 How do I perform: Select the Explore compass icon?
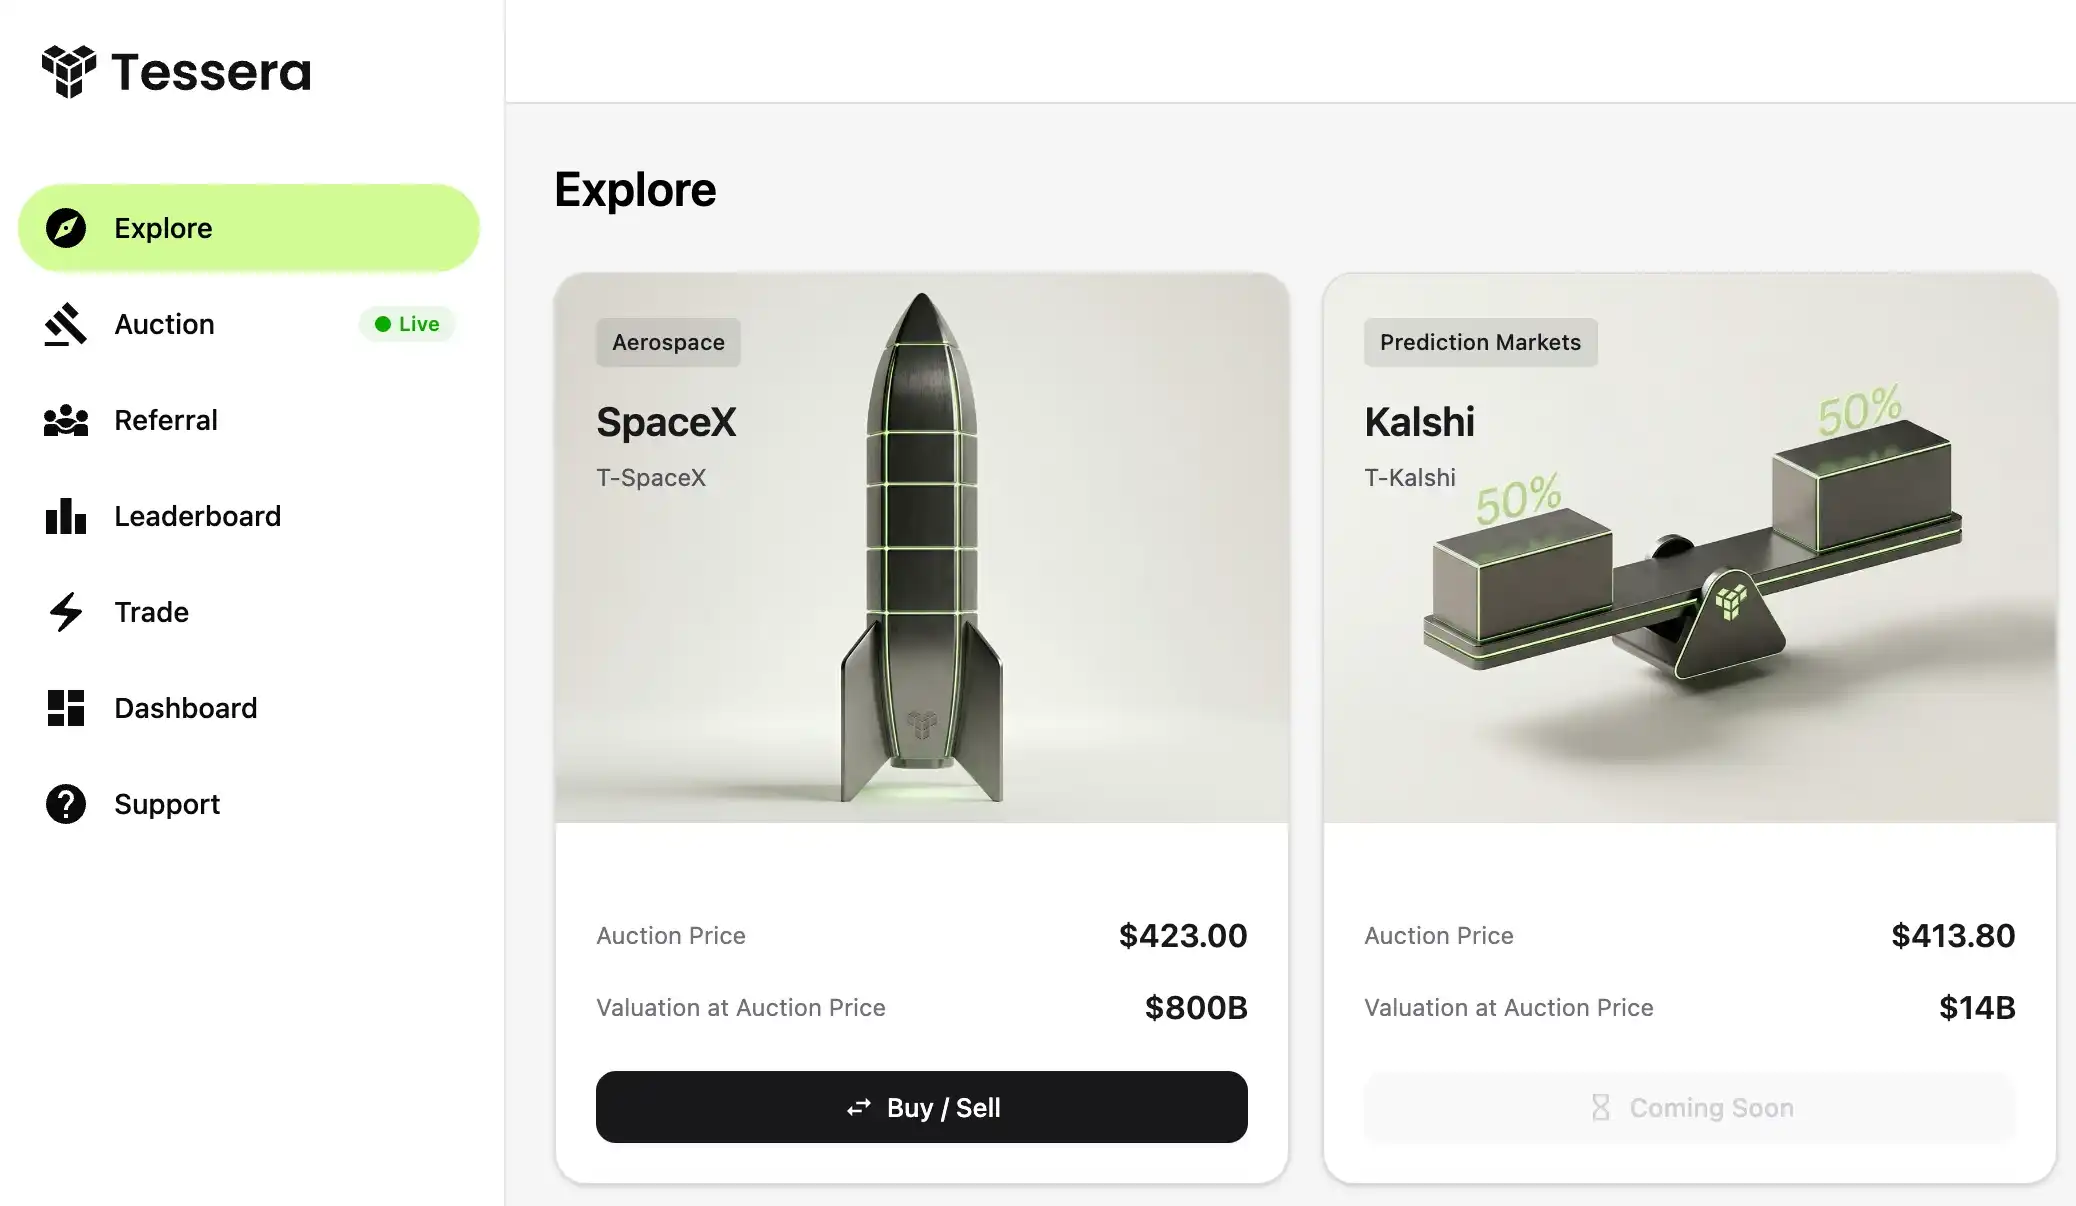point(64,228)
